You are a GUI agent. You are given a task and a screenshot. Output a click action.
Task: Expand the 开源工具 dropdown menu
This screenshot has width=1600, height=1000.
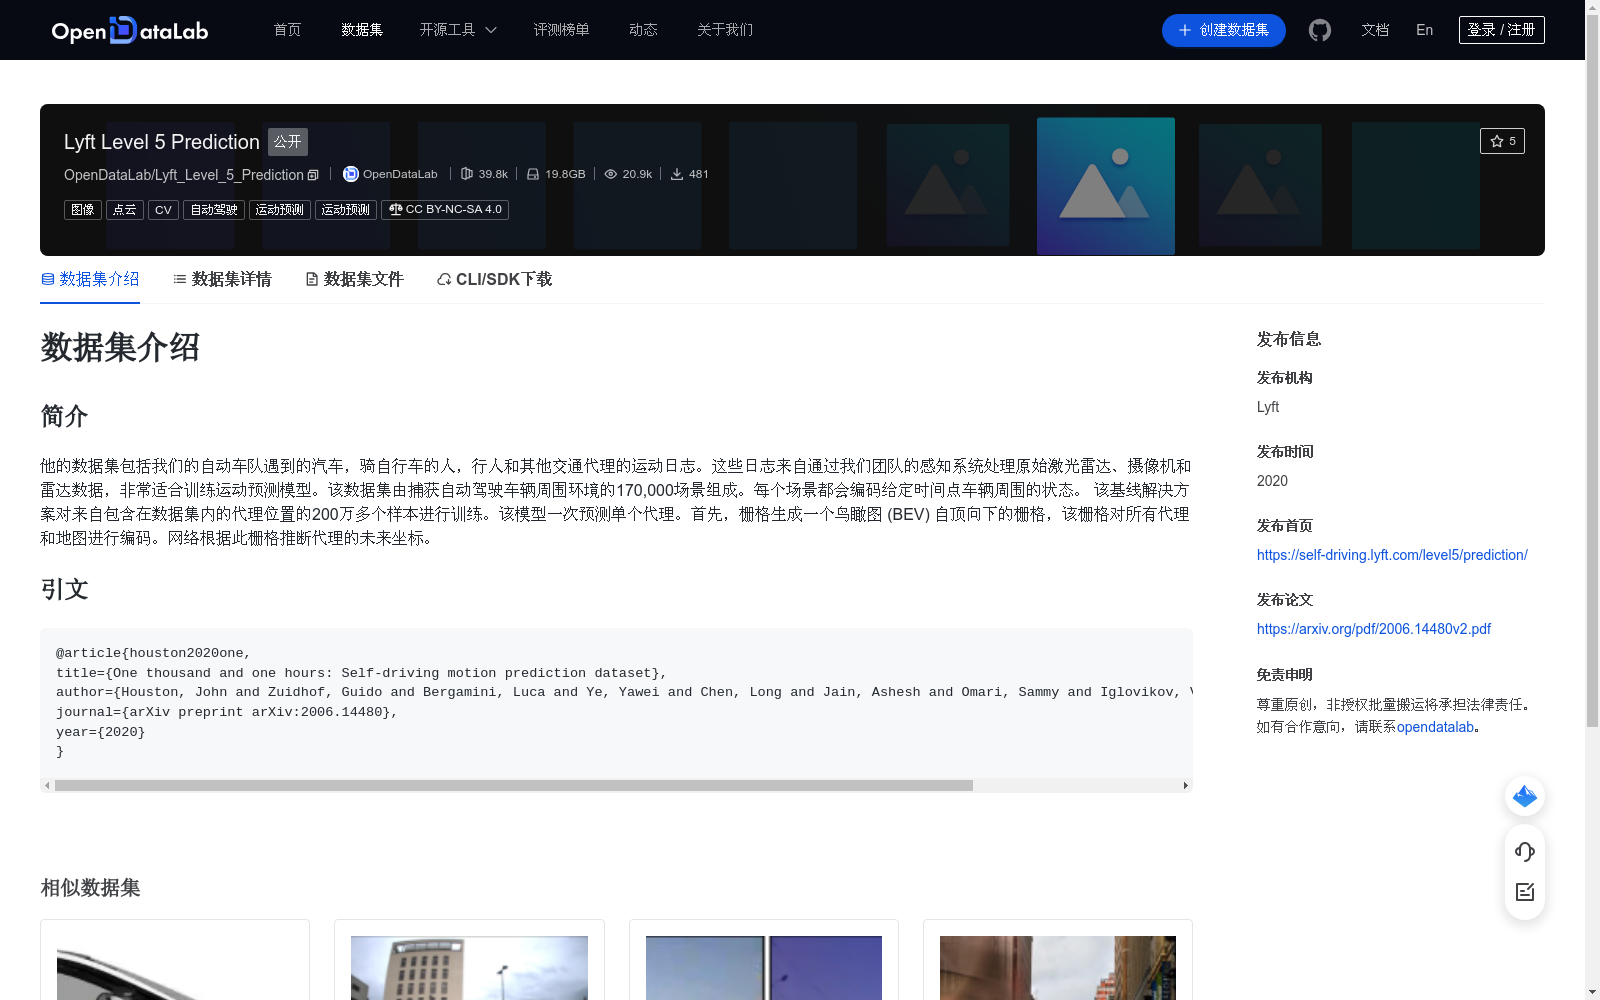point(457,30)
